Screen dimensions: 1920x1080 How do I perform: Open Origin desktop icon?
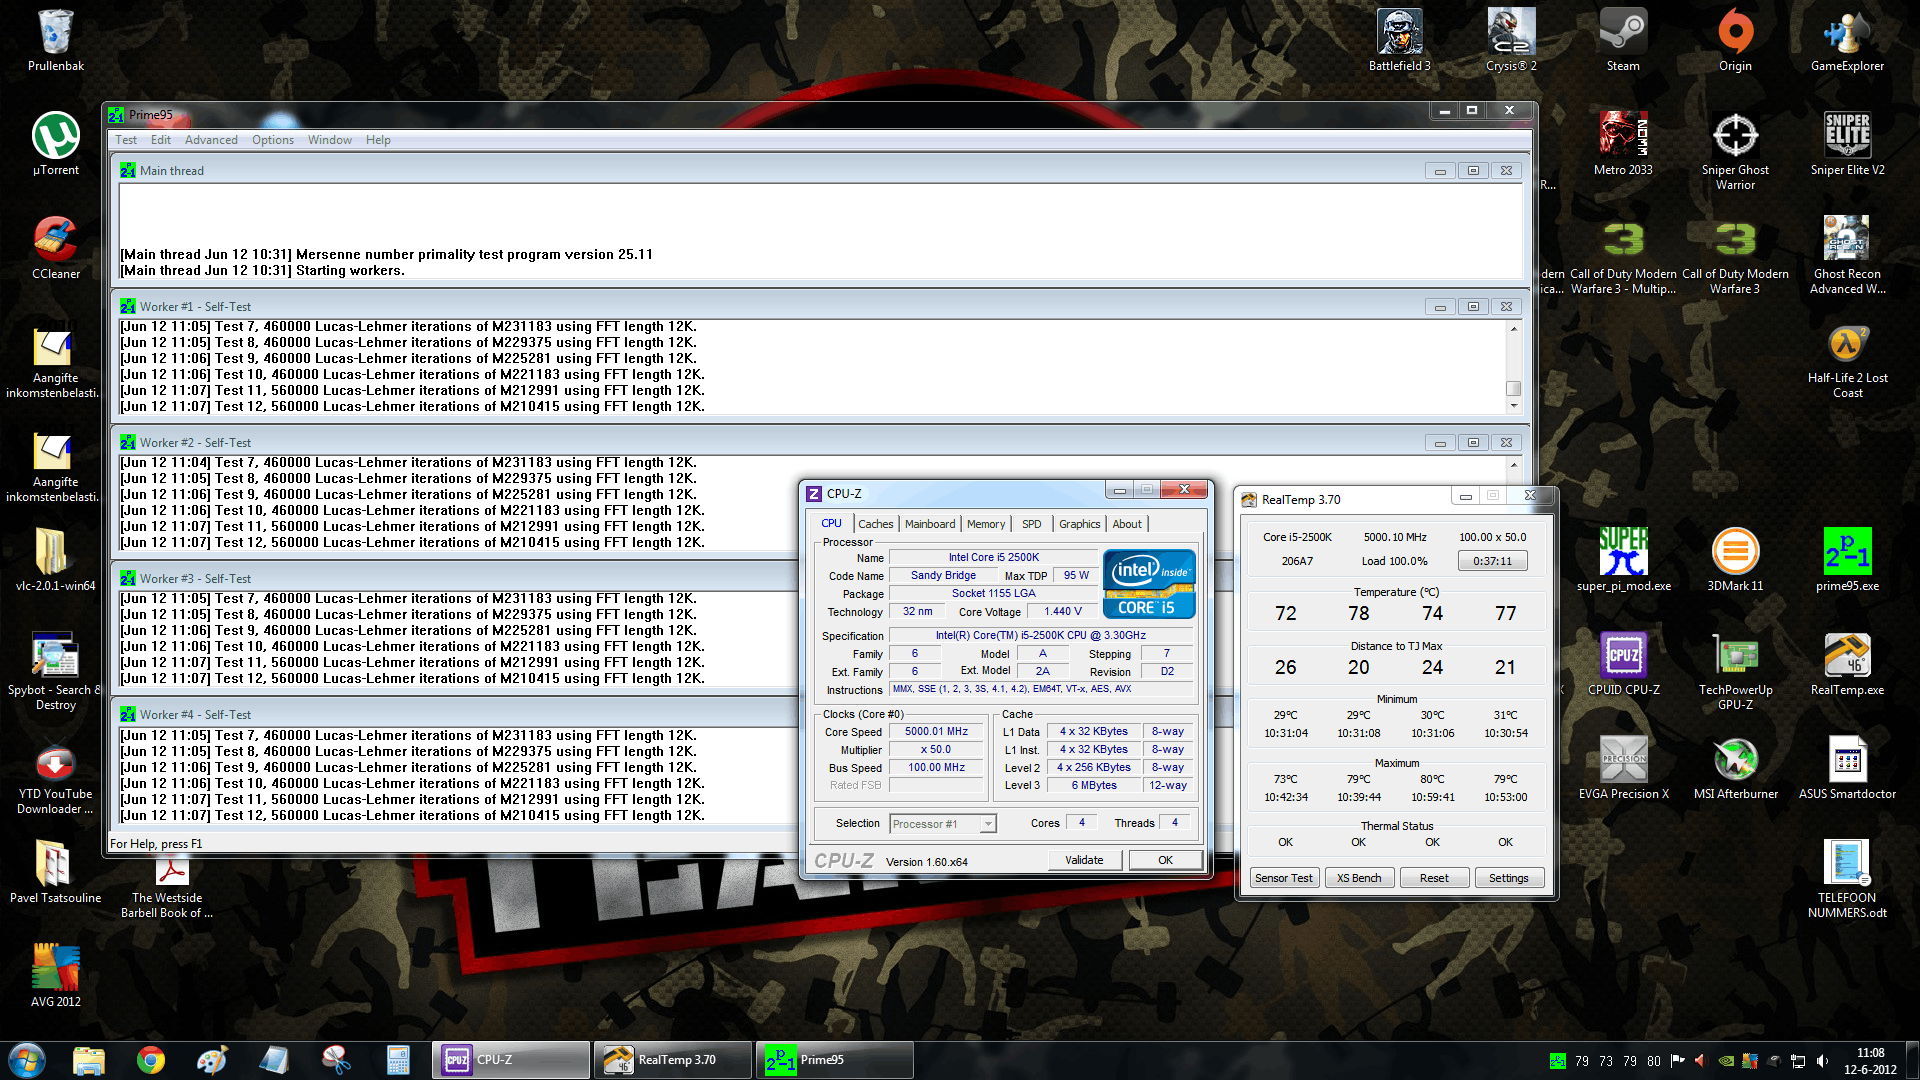click(x=1735, y=40)
